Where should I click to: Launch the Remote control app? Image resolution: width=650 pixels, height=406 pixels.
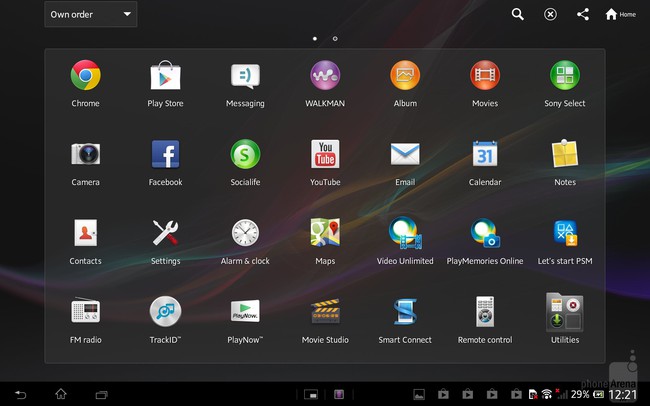point(485,311)
